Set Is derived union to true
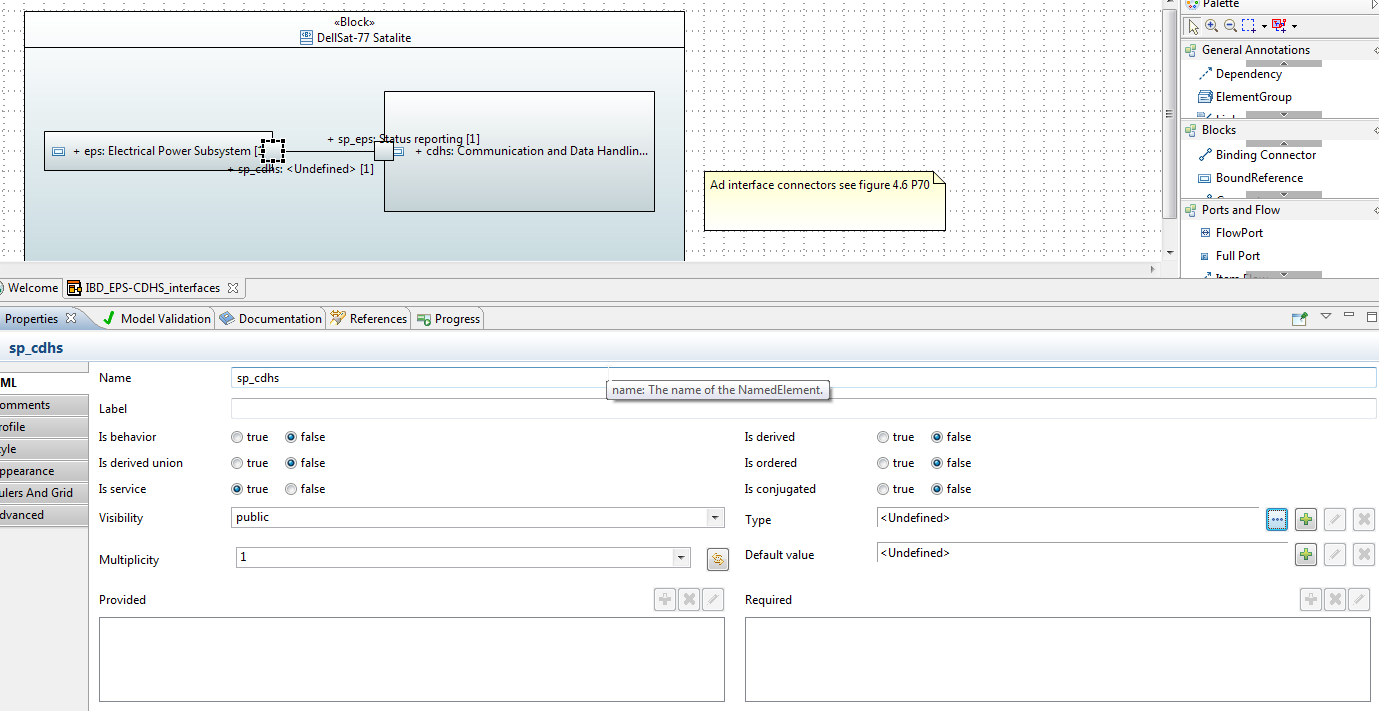 (x=237, y=463)
